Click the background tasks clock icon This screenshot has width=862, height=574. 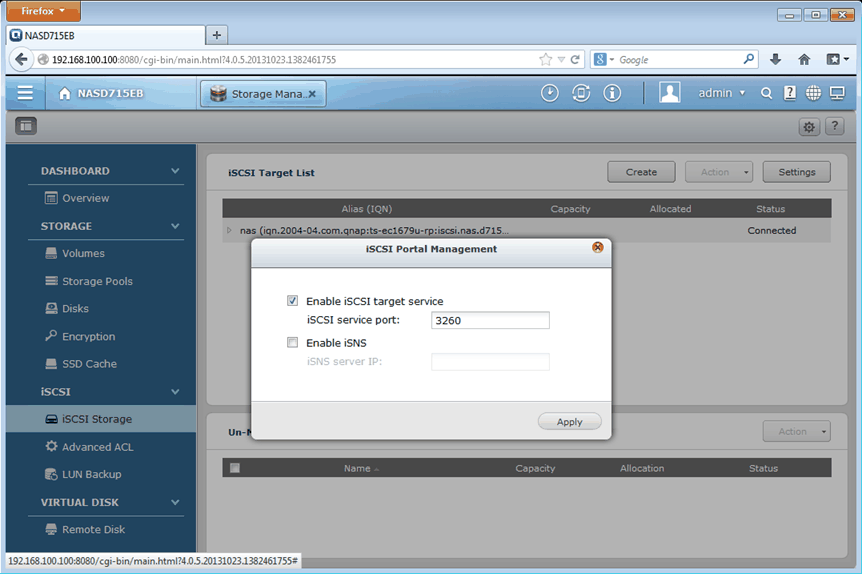click(550, 93)
